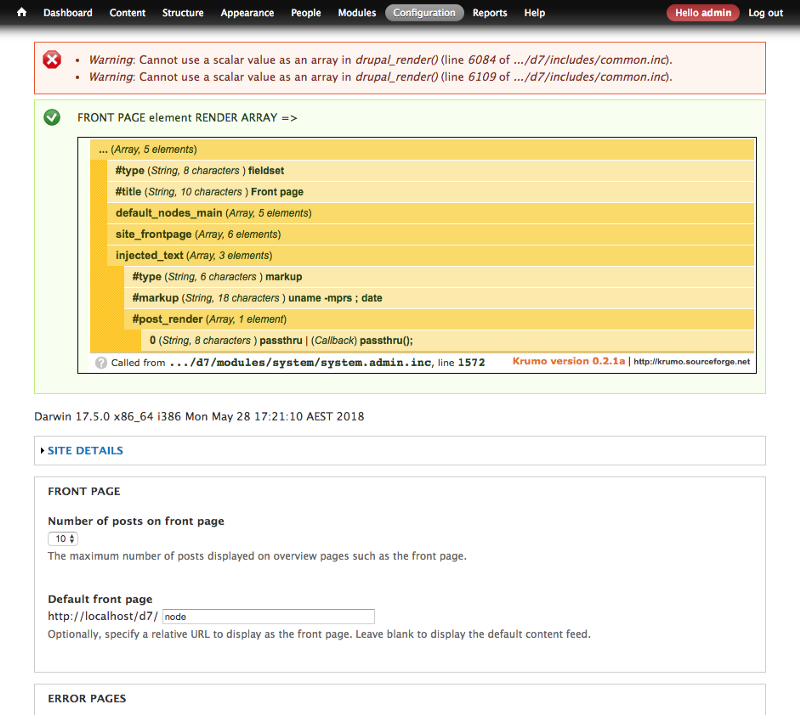Expand the default_nodes_main array row
800x715 pixels.
pyautogui.click(x=431, y=213)
